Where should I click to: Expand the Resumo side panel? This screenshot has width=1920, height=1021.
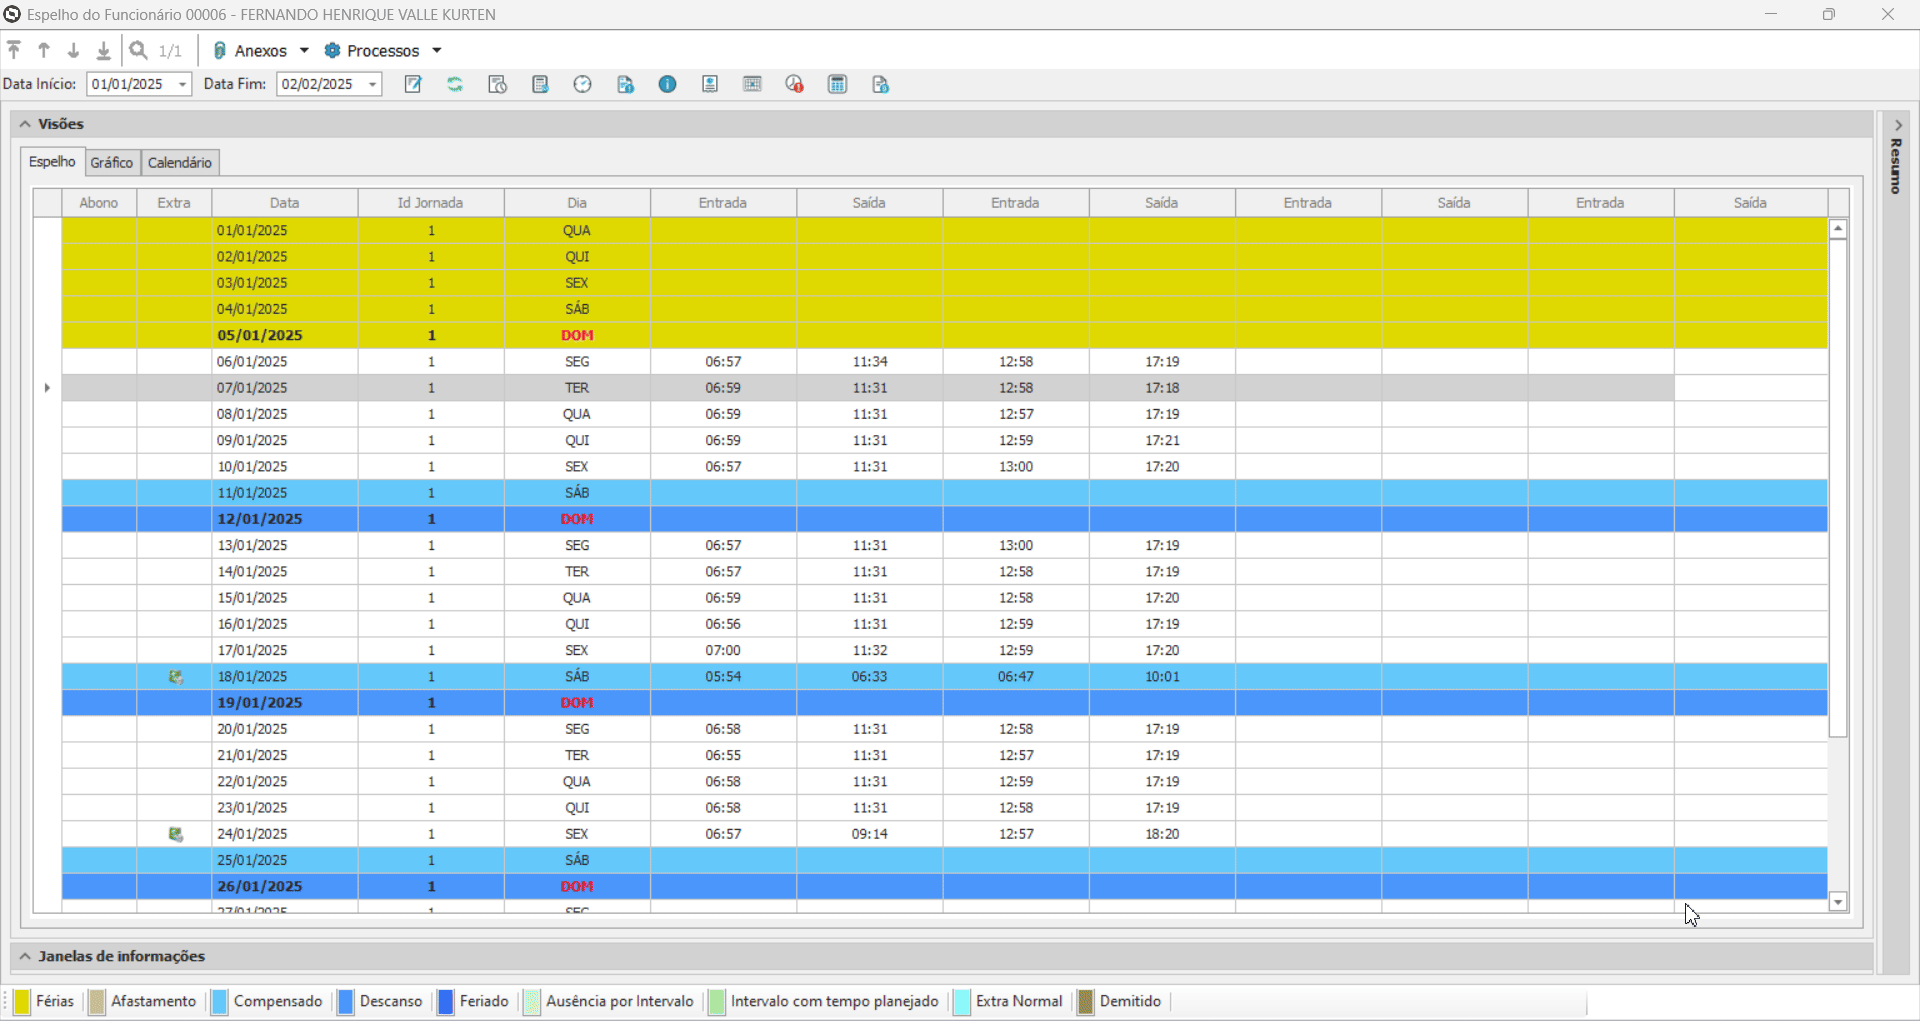[x=1897, y=126]
